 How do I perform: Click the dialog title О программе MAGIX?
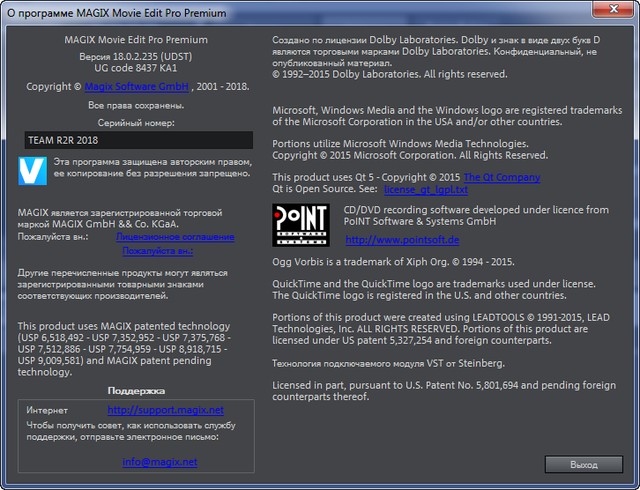(x=117, y=13)
